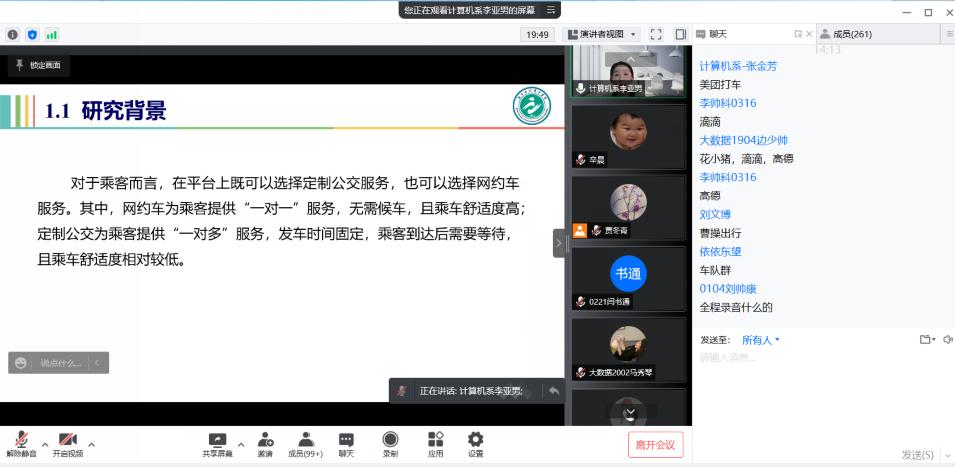Open the chat file send icon
955x467 pixels.
pos(927,339)
